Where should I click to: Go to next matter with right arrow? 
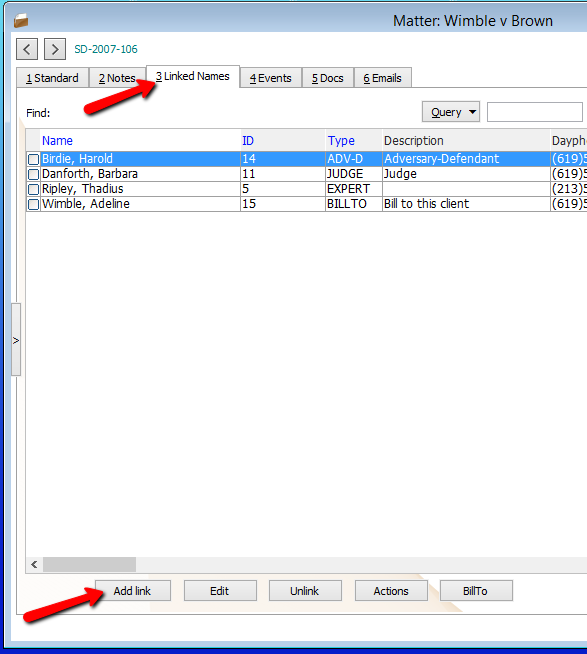[55, 49]
